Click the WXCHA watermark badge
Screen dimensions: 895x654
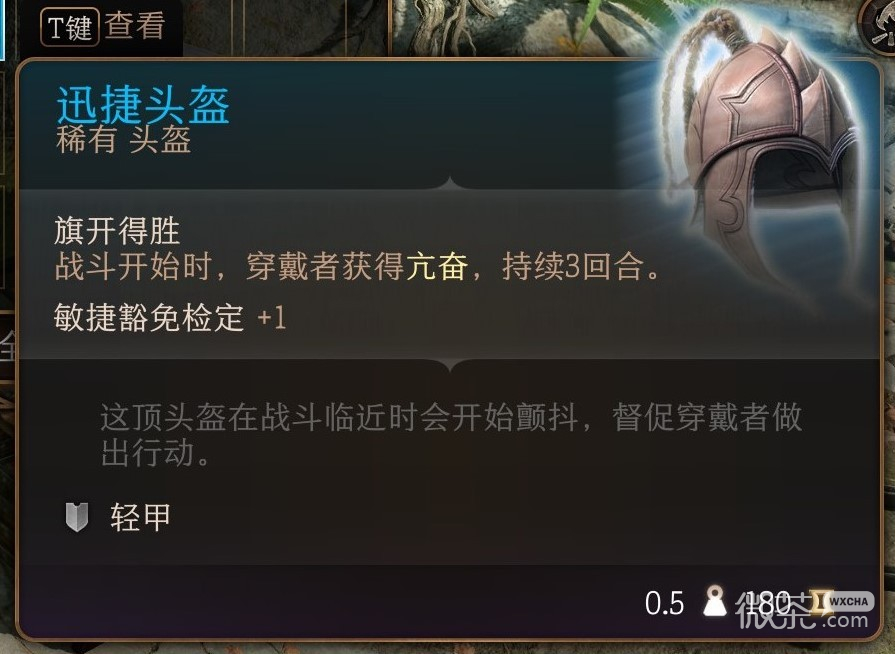click(849, 601)
